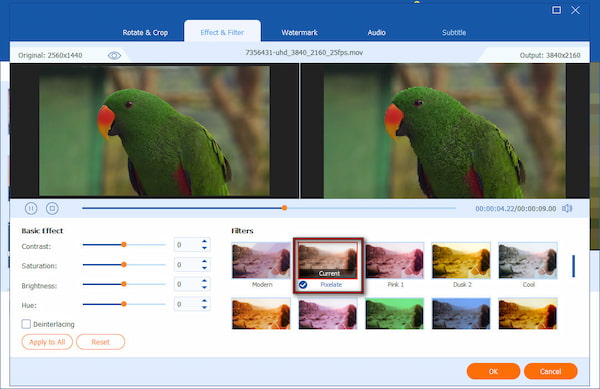This screenshot has width=600, height=389.
Task: Increase Saturation value with up arrow
Action: click(204, 262)
